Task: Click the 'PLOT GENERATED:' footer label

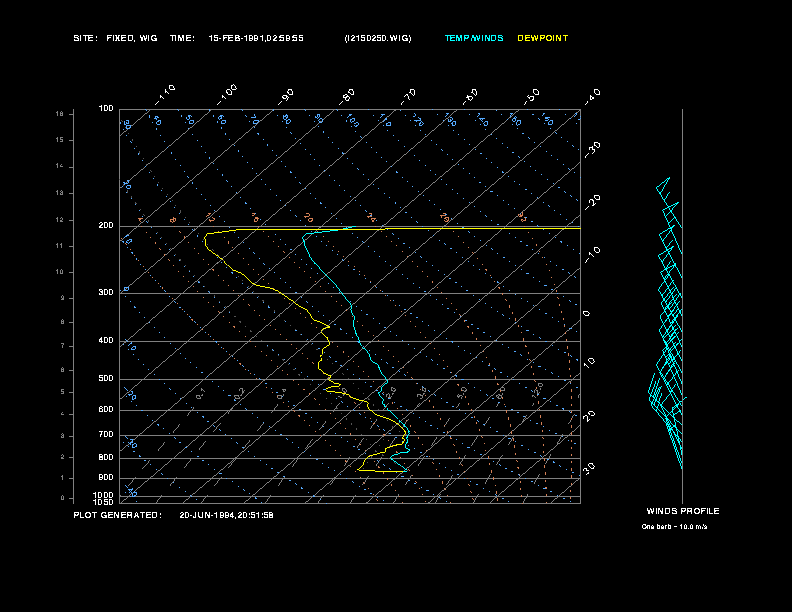Action: click(118, 515)
